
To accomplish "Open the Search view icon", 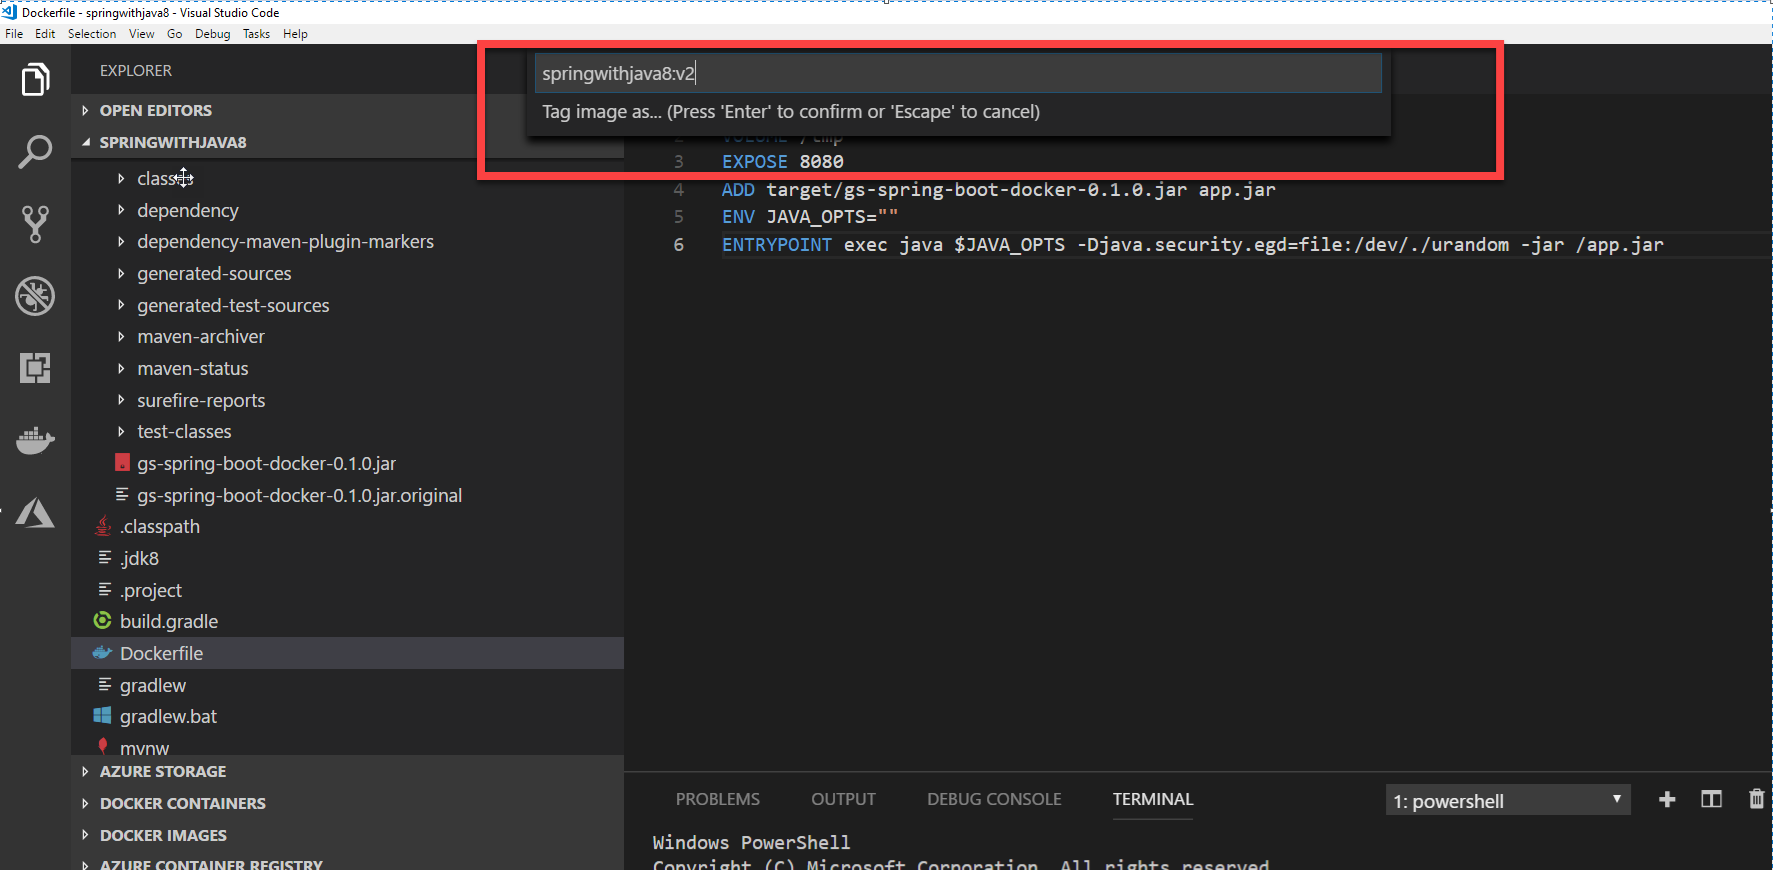I will tap(35, 152).
